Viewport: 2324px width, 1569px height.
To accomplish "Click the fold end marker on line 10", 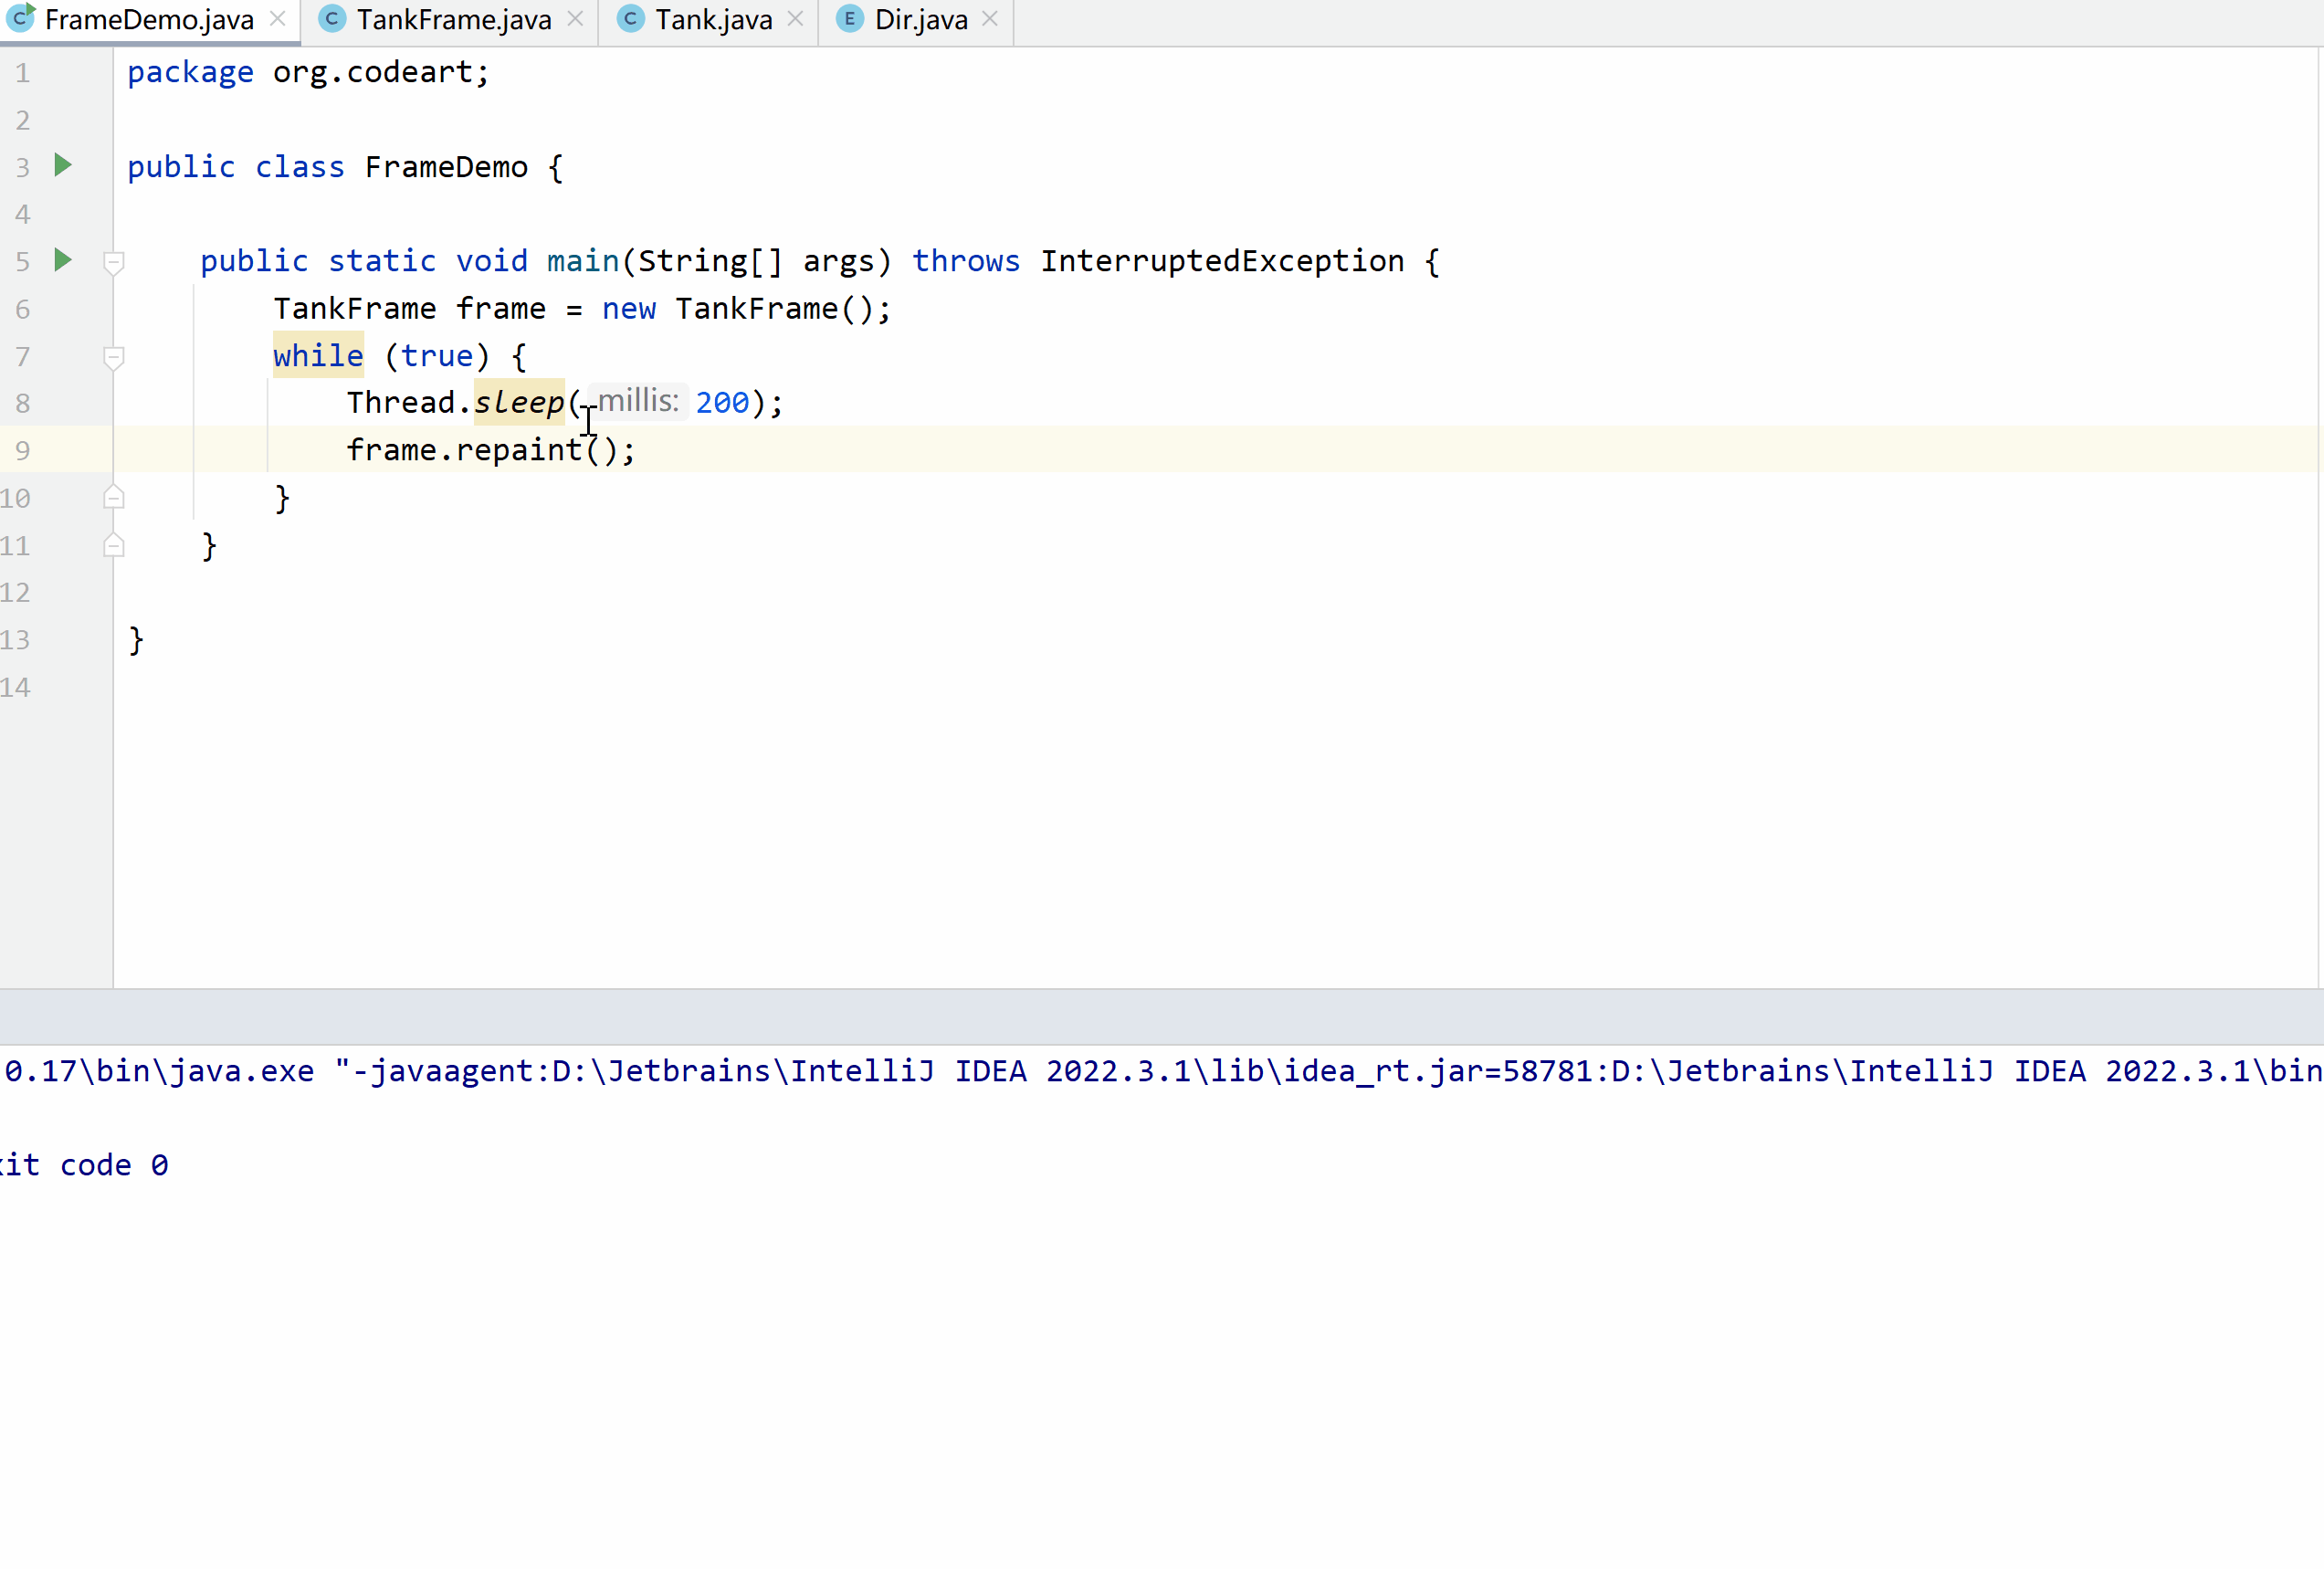I will click(114, 498).
